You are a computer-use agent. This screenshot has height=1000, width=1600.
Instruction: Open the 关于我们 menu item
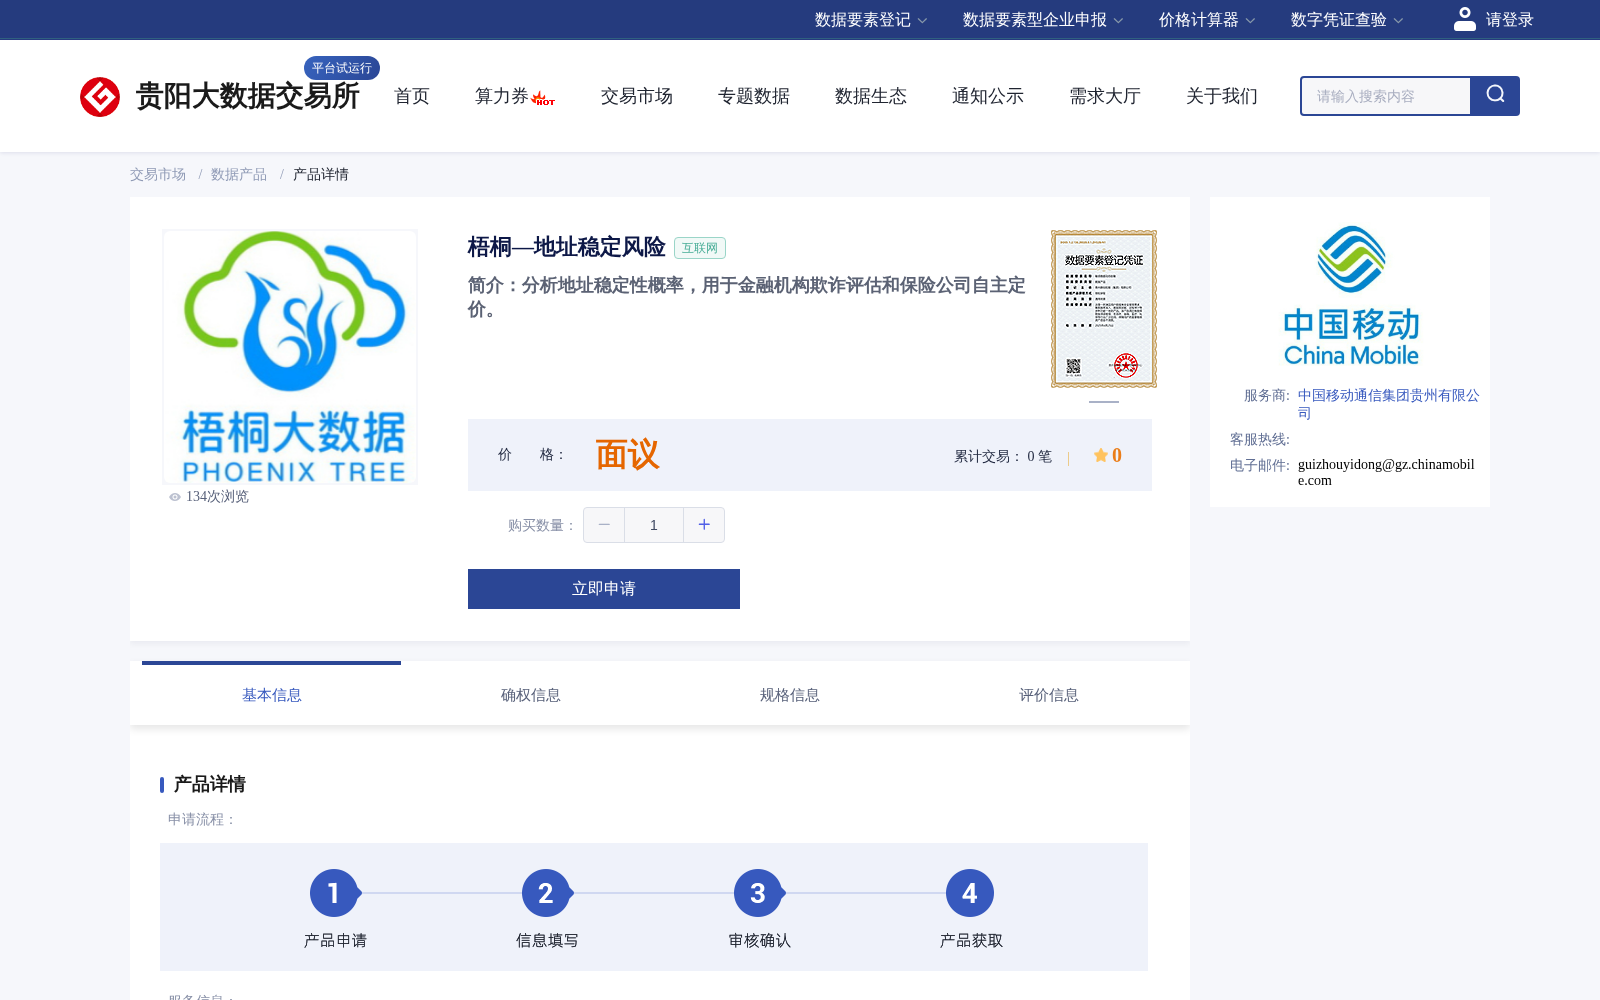pyautogui.click(x=1222, y=96)
